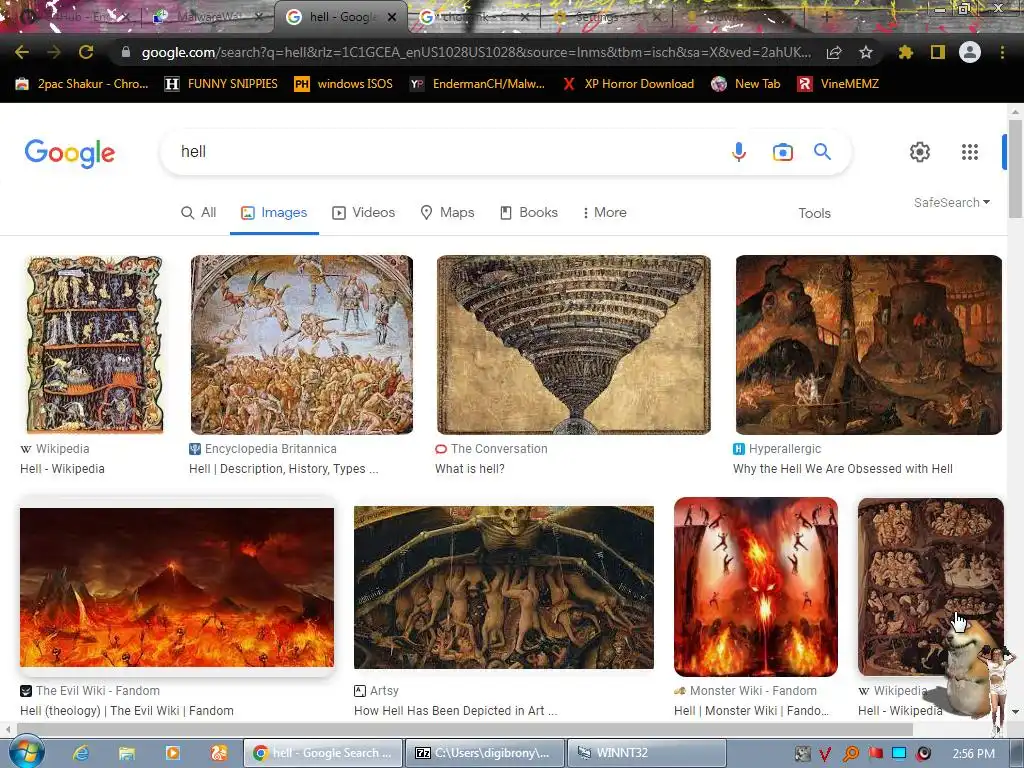Click the Google logo
Image resolution: width=1024 pixels, height=768 pixels.
tap(70, 153)
